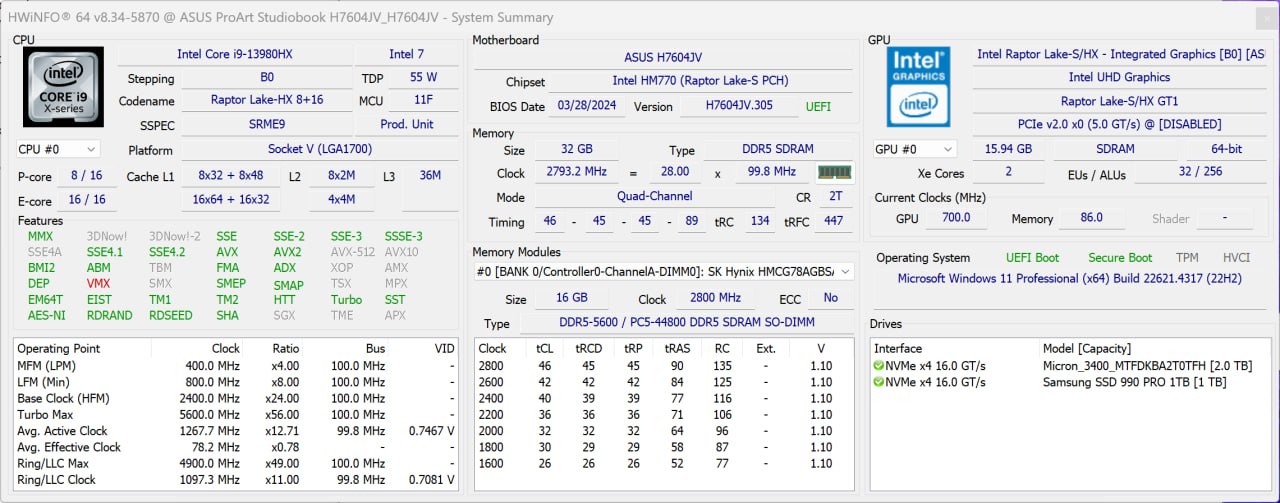Click the Raptor Lake-S/HX GT1 field
The width and height of the screenshot is (1280, 503).
click(1119, 101)
